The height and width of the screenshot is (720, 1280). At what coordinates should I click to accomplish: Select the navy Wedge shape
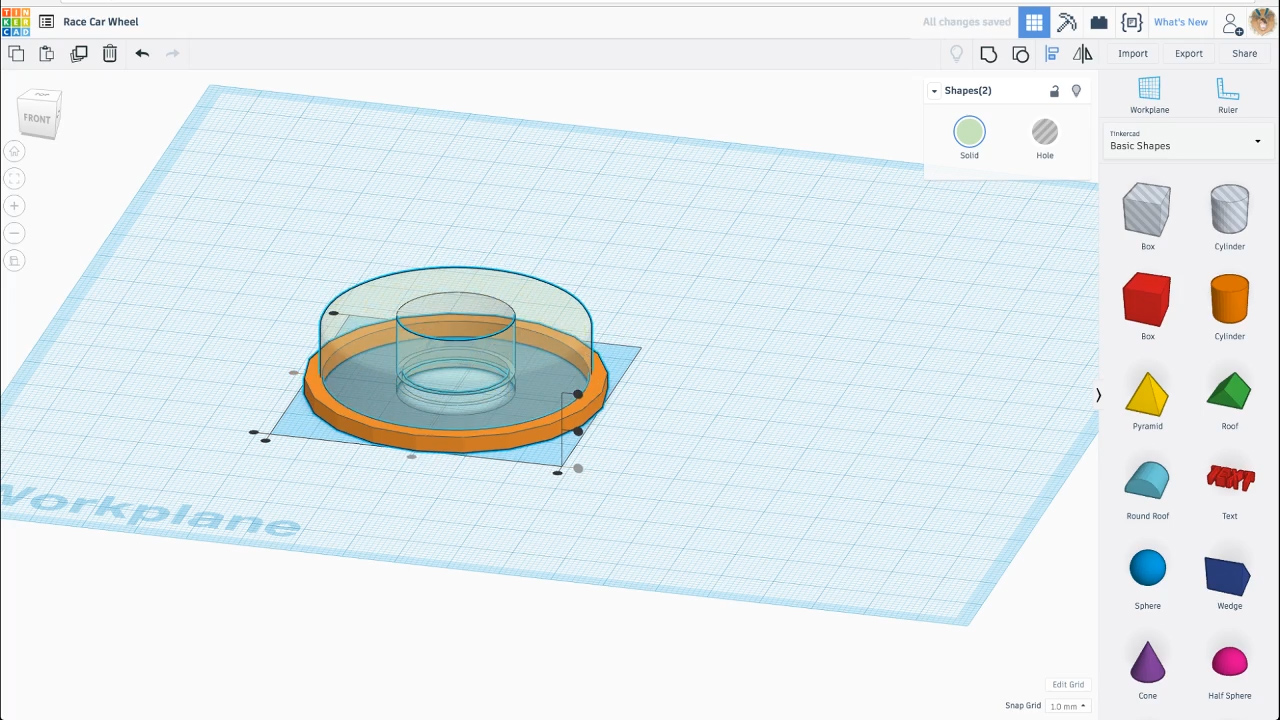point(1230,576)
